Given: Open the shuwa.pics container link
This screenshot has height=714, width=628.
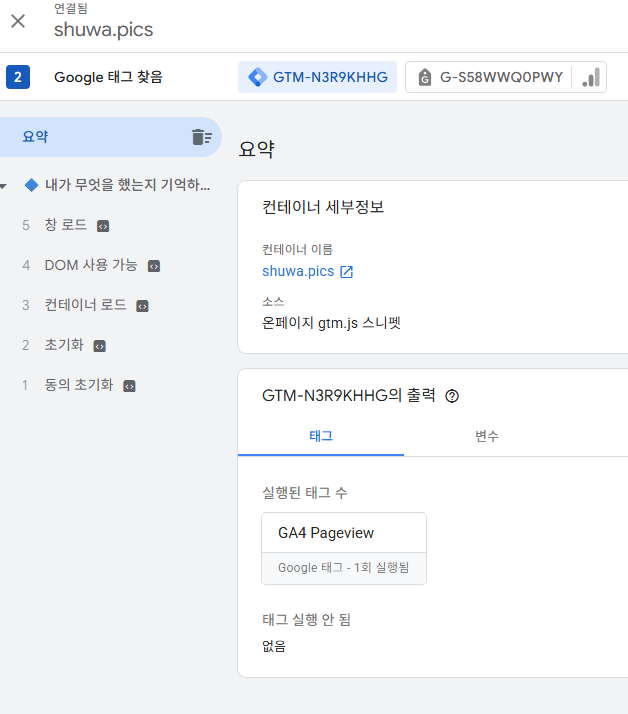Looking at the screenshot, I should point(298,271).
